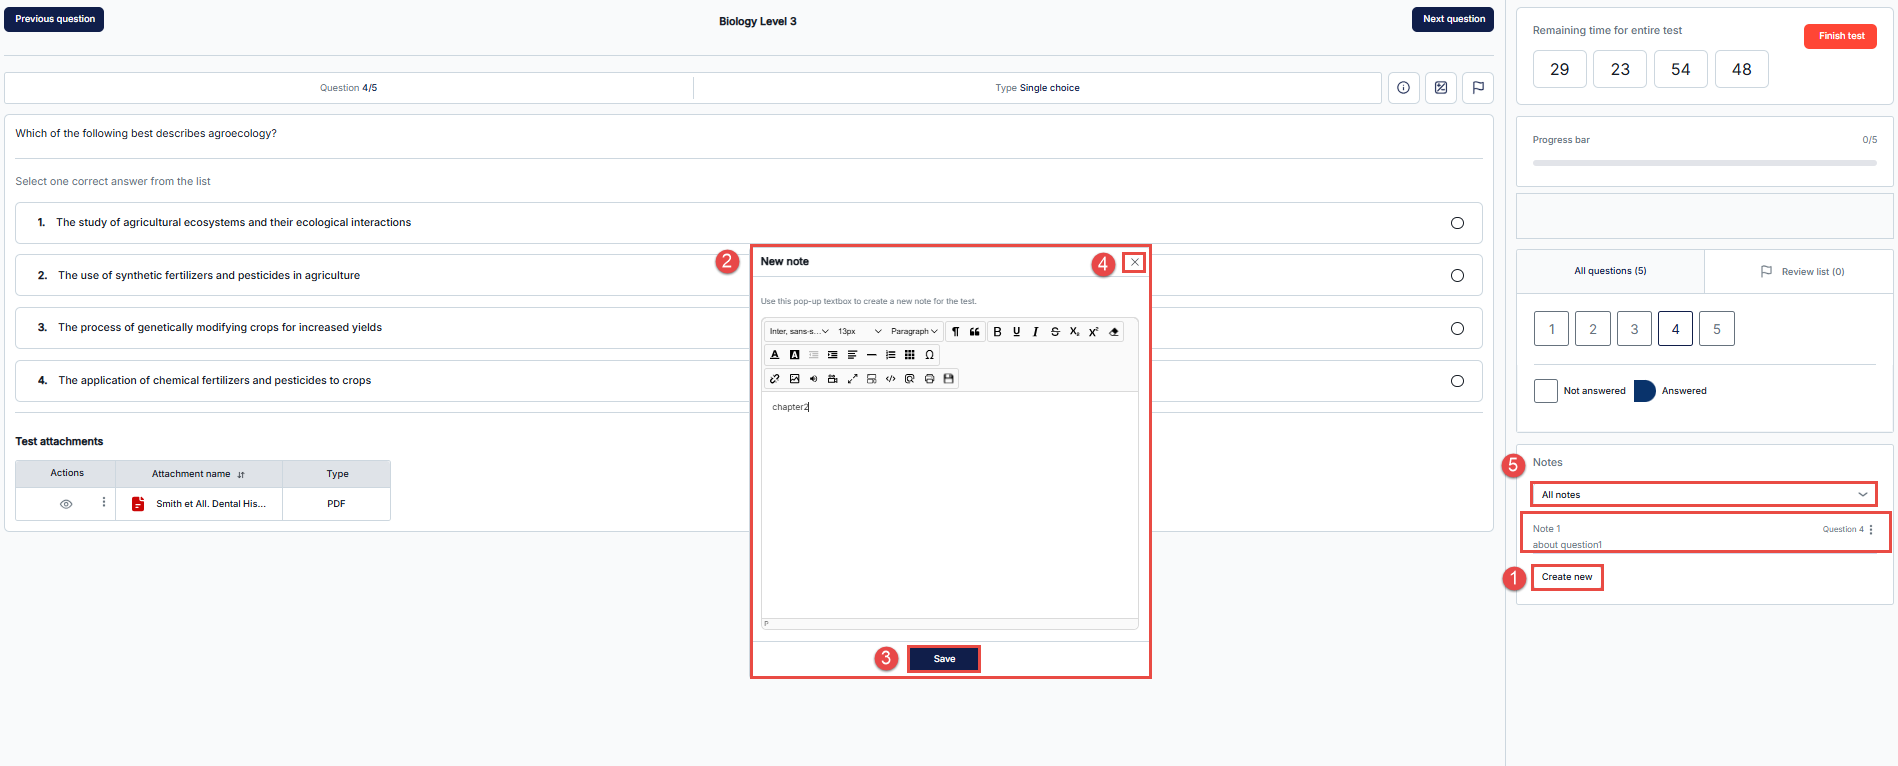Apply underline in the note editor
The height and width of the screenshot is (766, 1898).
coord(1016,331)
